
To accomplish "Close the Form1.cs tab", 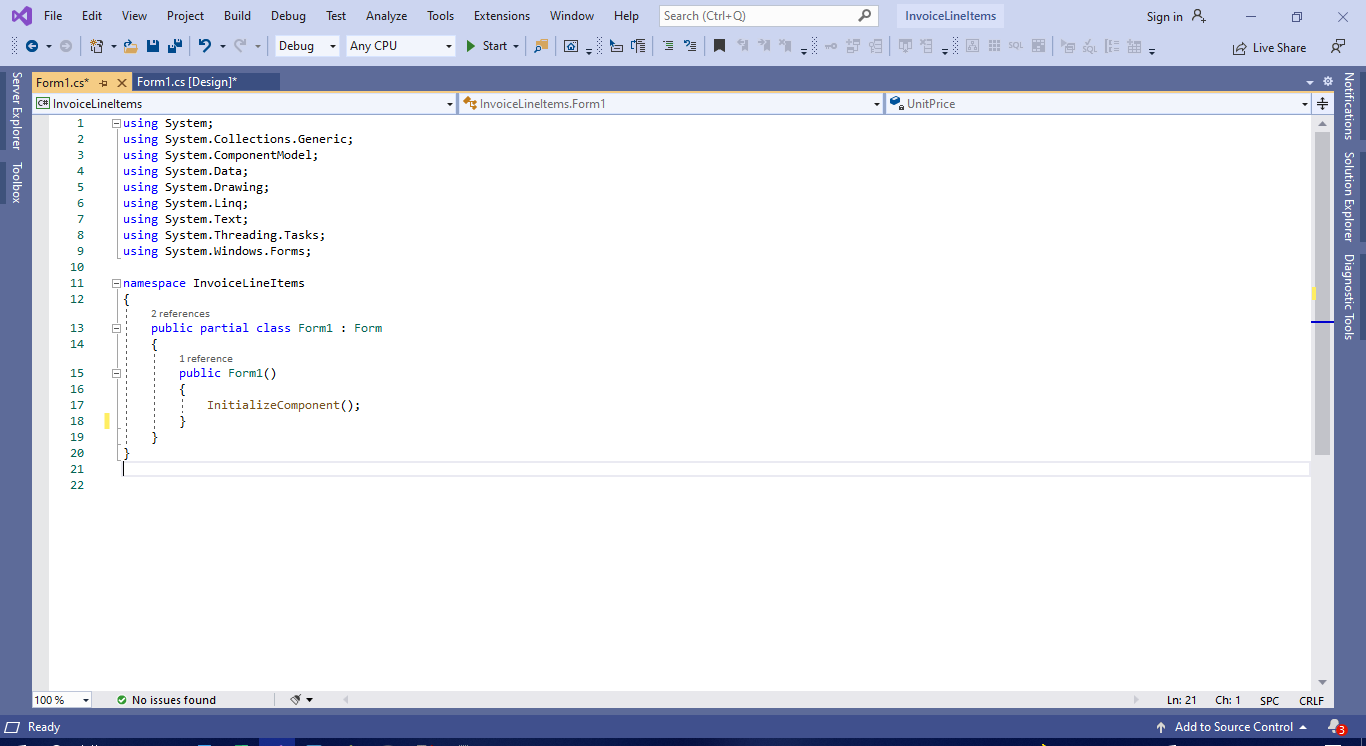I will coord(122,83).
